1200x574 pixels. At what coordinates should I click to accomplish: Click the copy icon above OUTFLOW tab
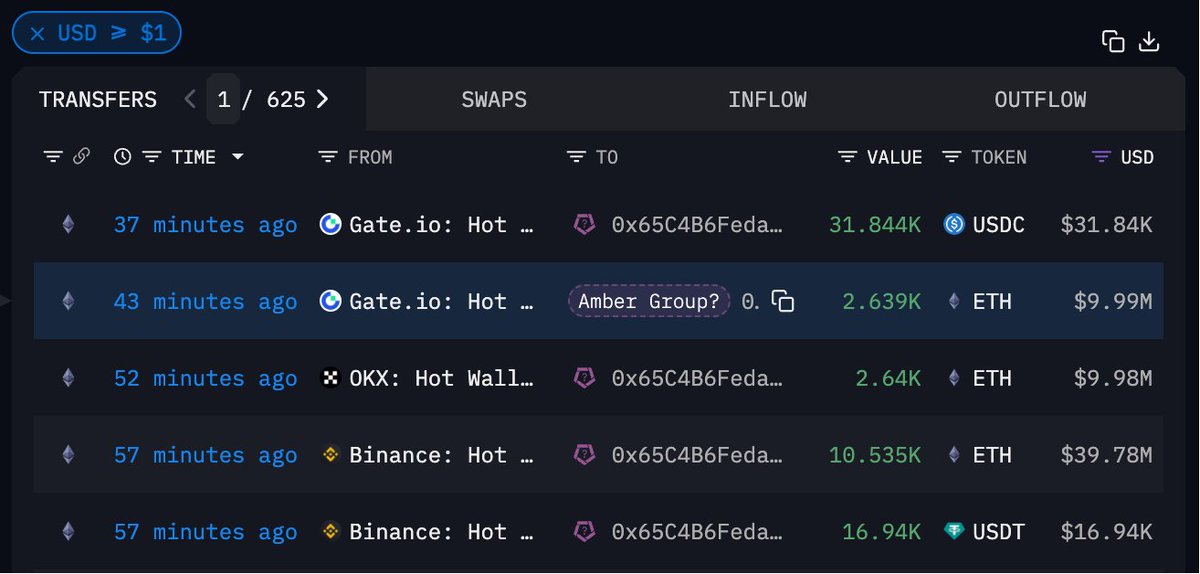[1113, 41]
